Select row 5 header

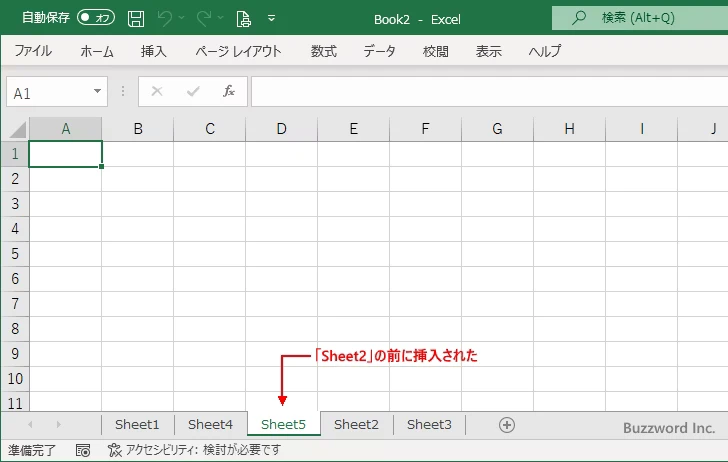pos(14,254)
